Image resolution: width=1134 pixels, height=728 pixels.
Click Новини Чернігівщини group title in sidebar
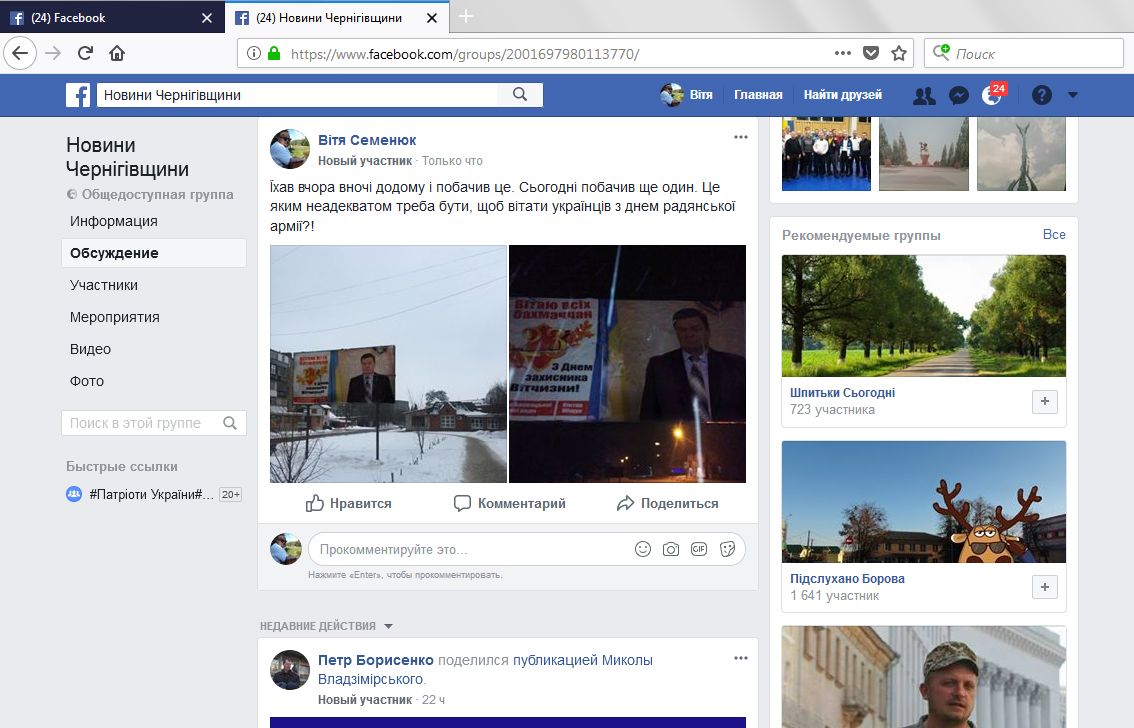click(x=127, y=157)
